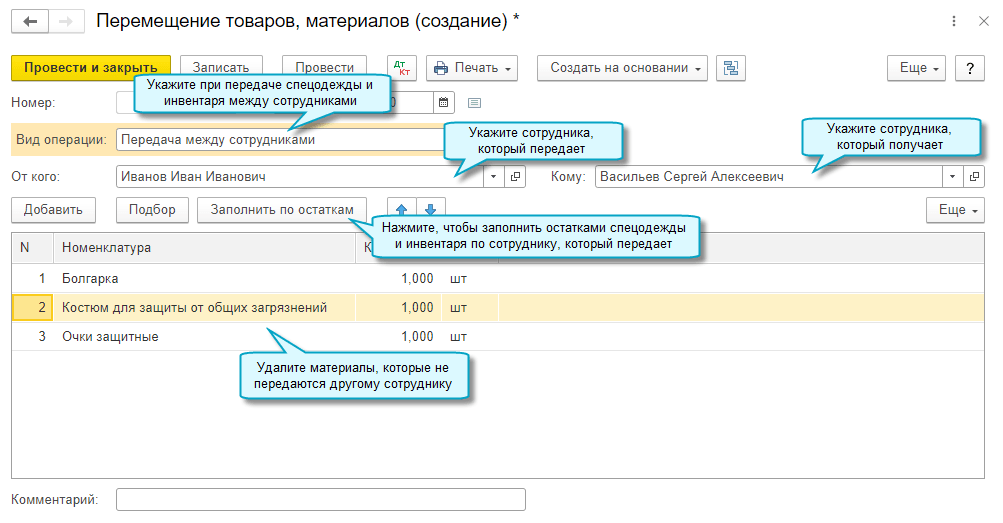Expand the От кого employee dropdown
The width and height of the screenshot is (1003, 523).
[x=494, y=177]
